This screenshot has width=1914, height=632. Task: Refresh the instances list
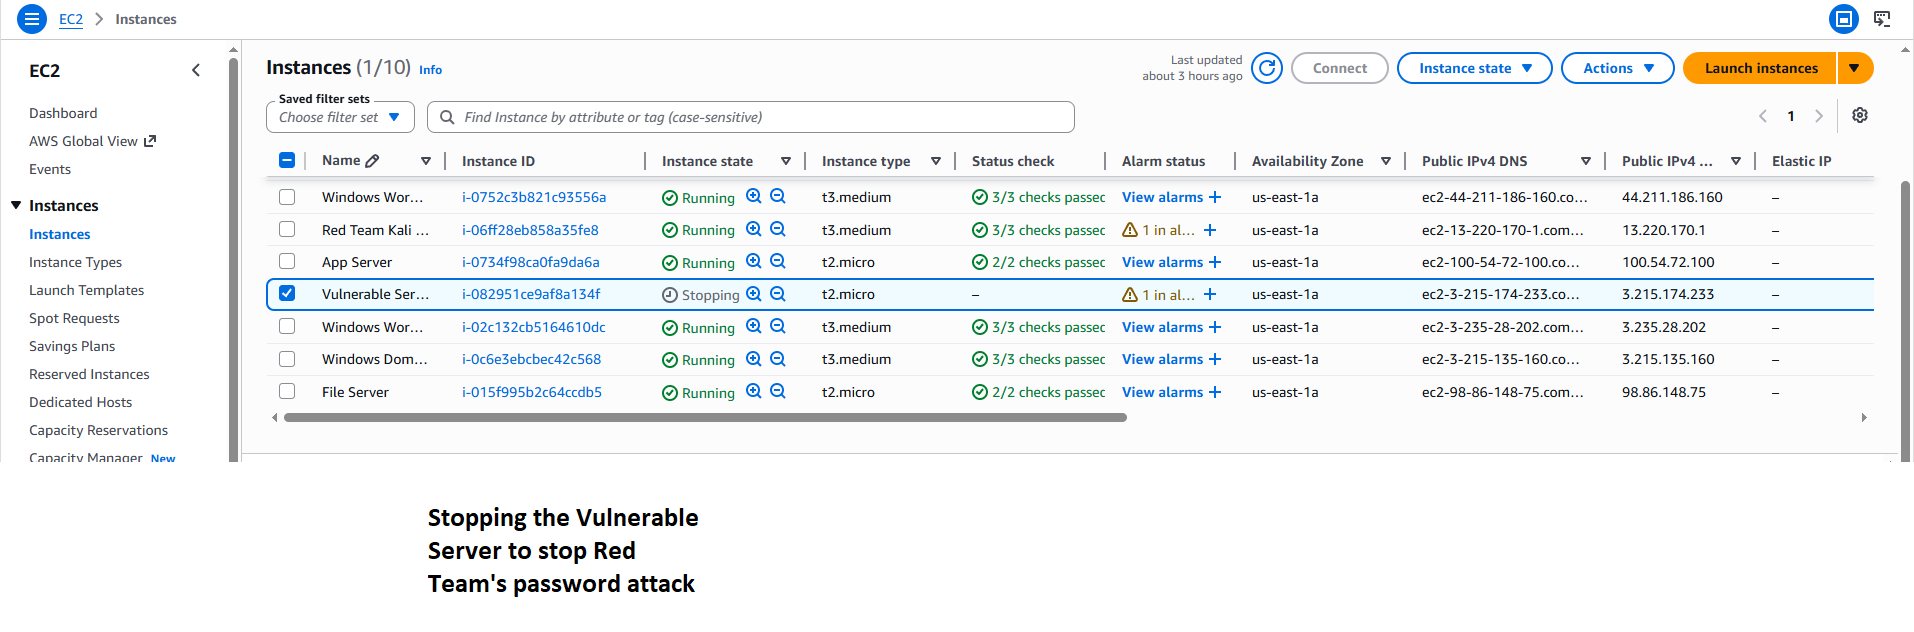coord(1267,68)
